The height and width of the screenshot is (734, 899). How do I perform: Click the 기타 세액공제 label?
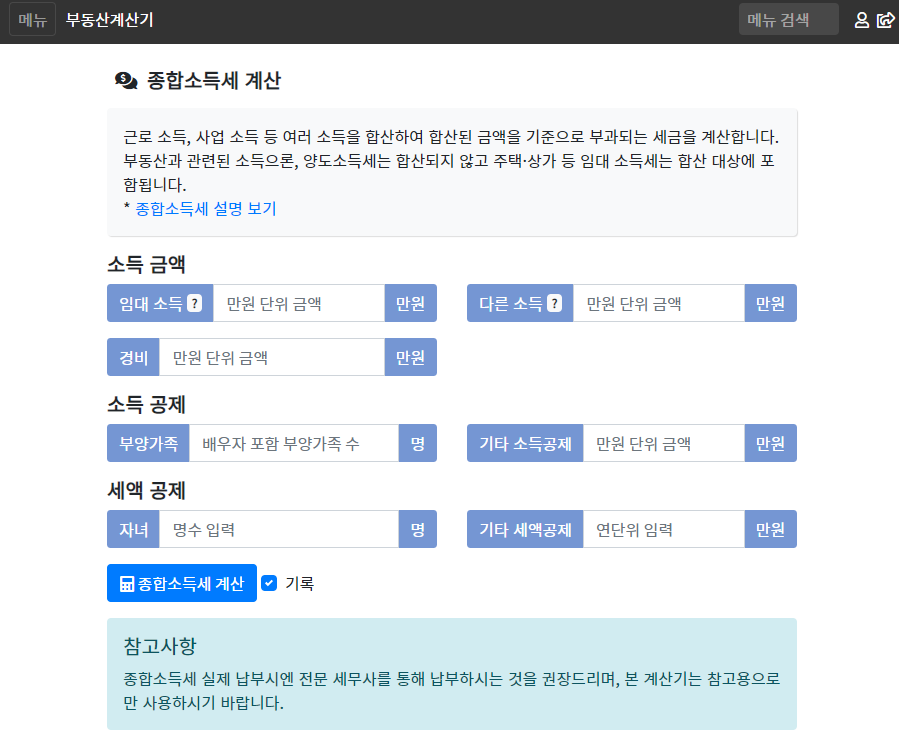click(x=525, y=529)
